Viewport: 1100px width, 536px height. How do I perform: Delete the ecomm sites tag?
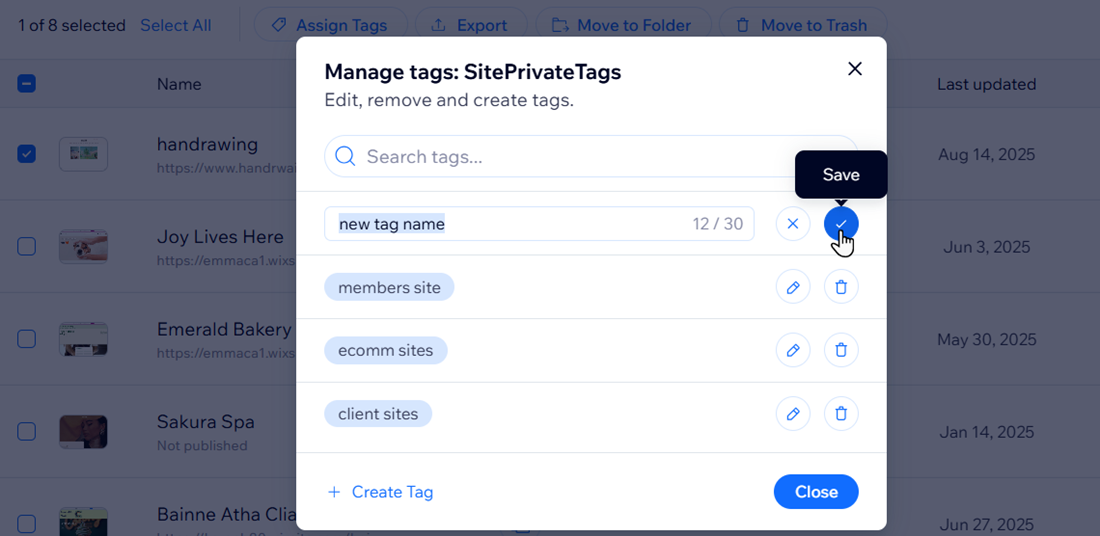pyautogui.click(x=841, y=350)
